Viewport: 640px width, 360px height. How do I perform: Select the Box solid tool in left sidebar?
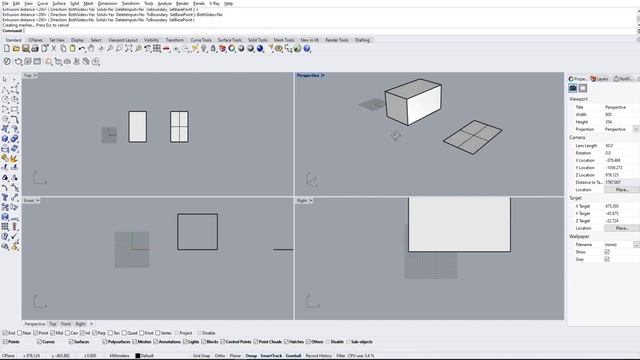(5, 139)
